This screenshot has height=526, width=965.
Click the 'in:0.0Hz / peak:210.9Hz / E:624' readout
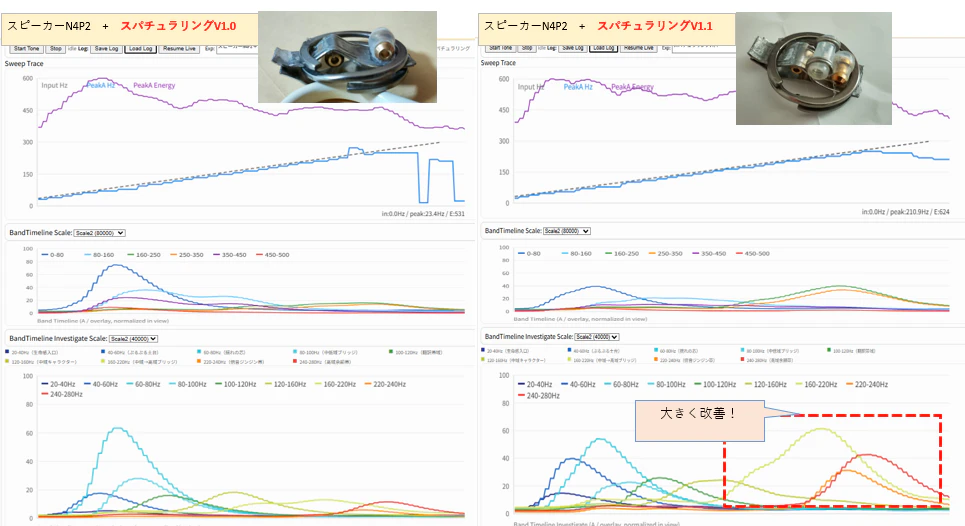(905, 212)
